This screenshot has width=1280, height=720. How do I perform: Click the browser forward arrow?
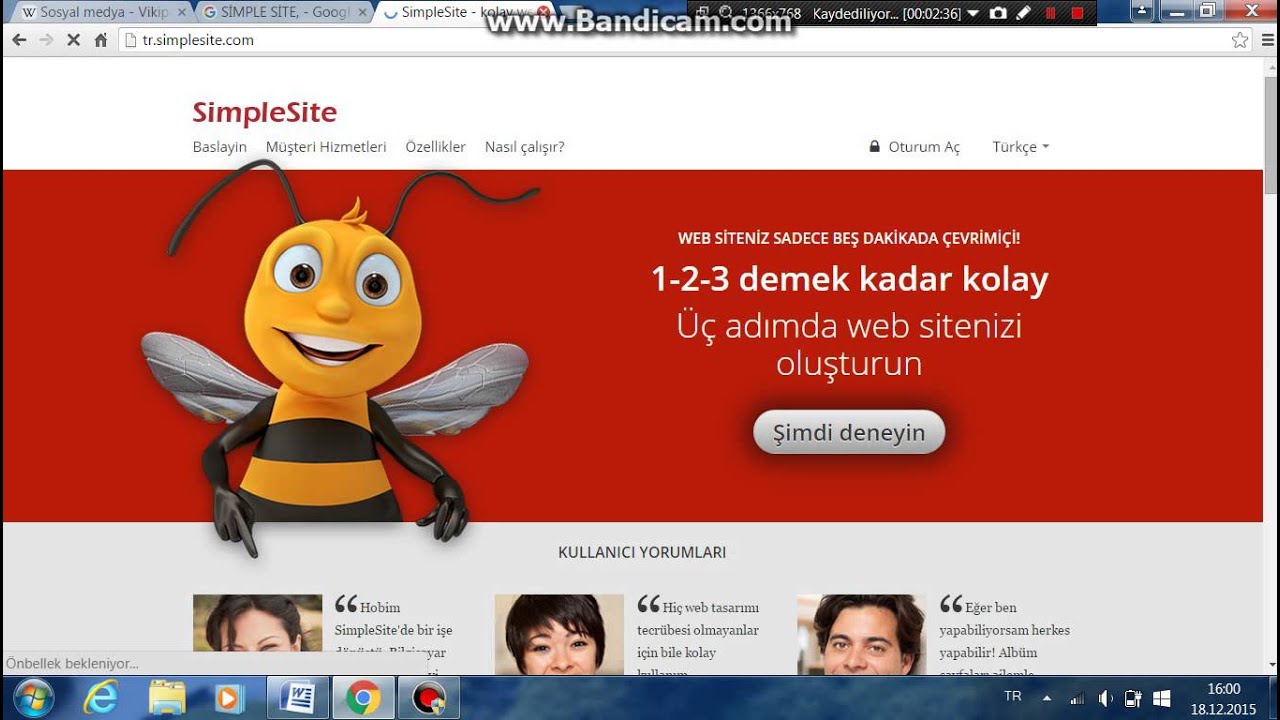click(x=46, y=40)
